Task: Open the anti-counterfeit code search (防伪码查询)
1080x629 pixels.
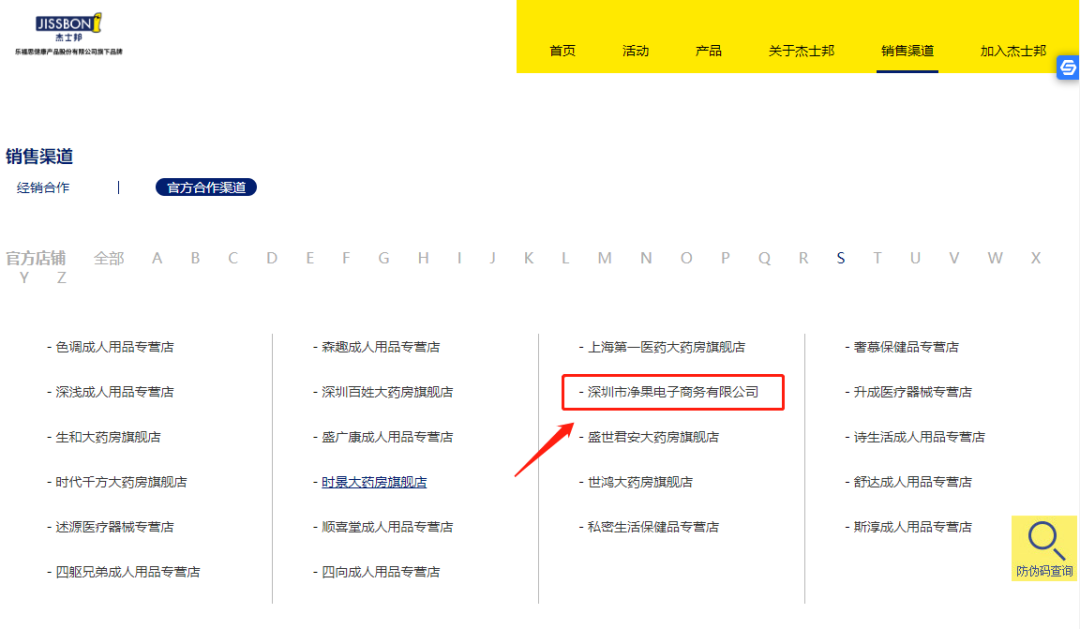Action: tap(1045, 549)
